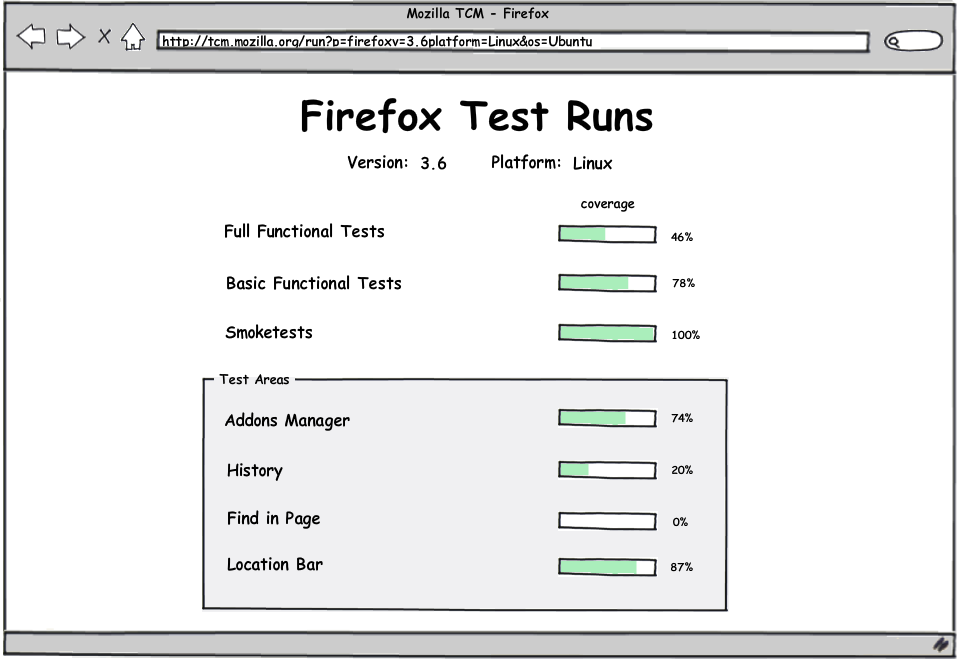Click the platform value Linux
The height and width of the screenshot is (659, 957).
click(592, 164)
